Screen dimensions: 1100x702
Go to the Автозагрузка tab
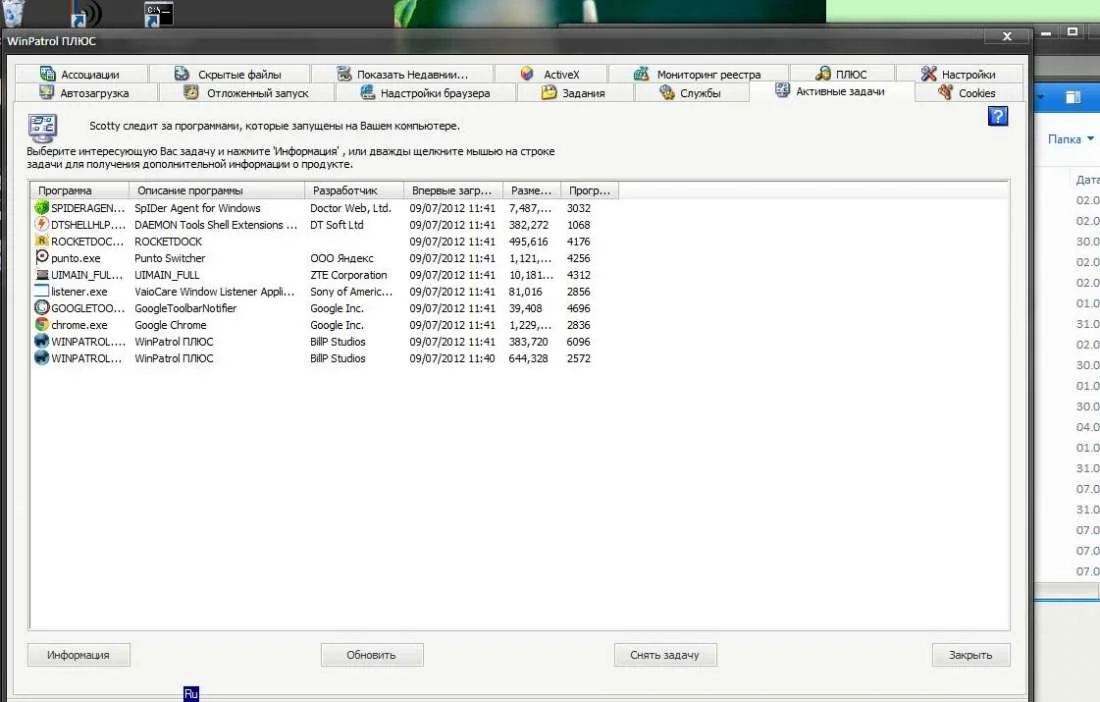tap(86, 93)
